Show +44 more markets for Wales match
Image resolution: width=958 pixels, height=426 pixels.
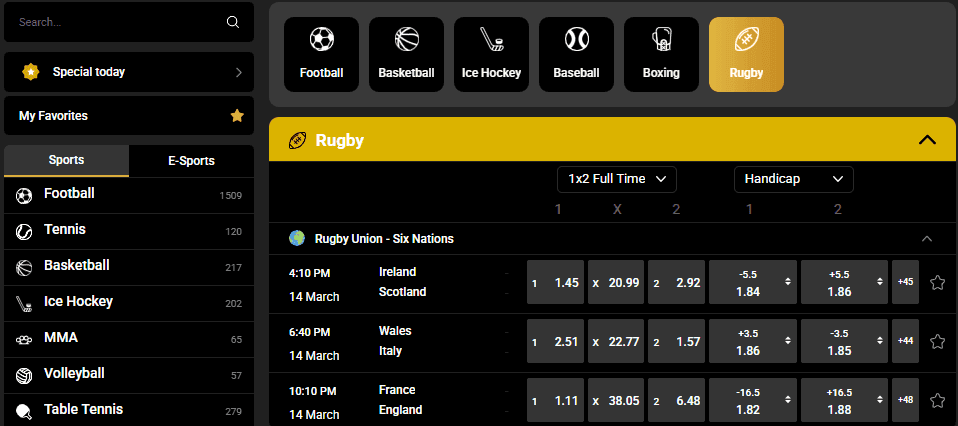905,341
